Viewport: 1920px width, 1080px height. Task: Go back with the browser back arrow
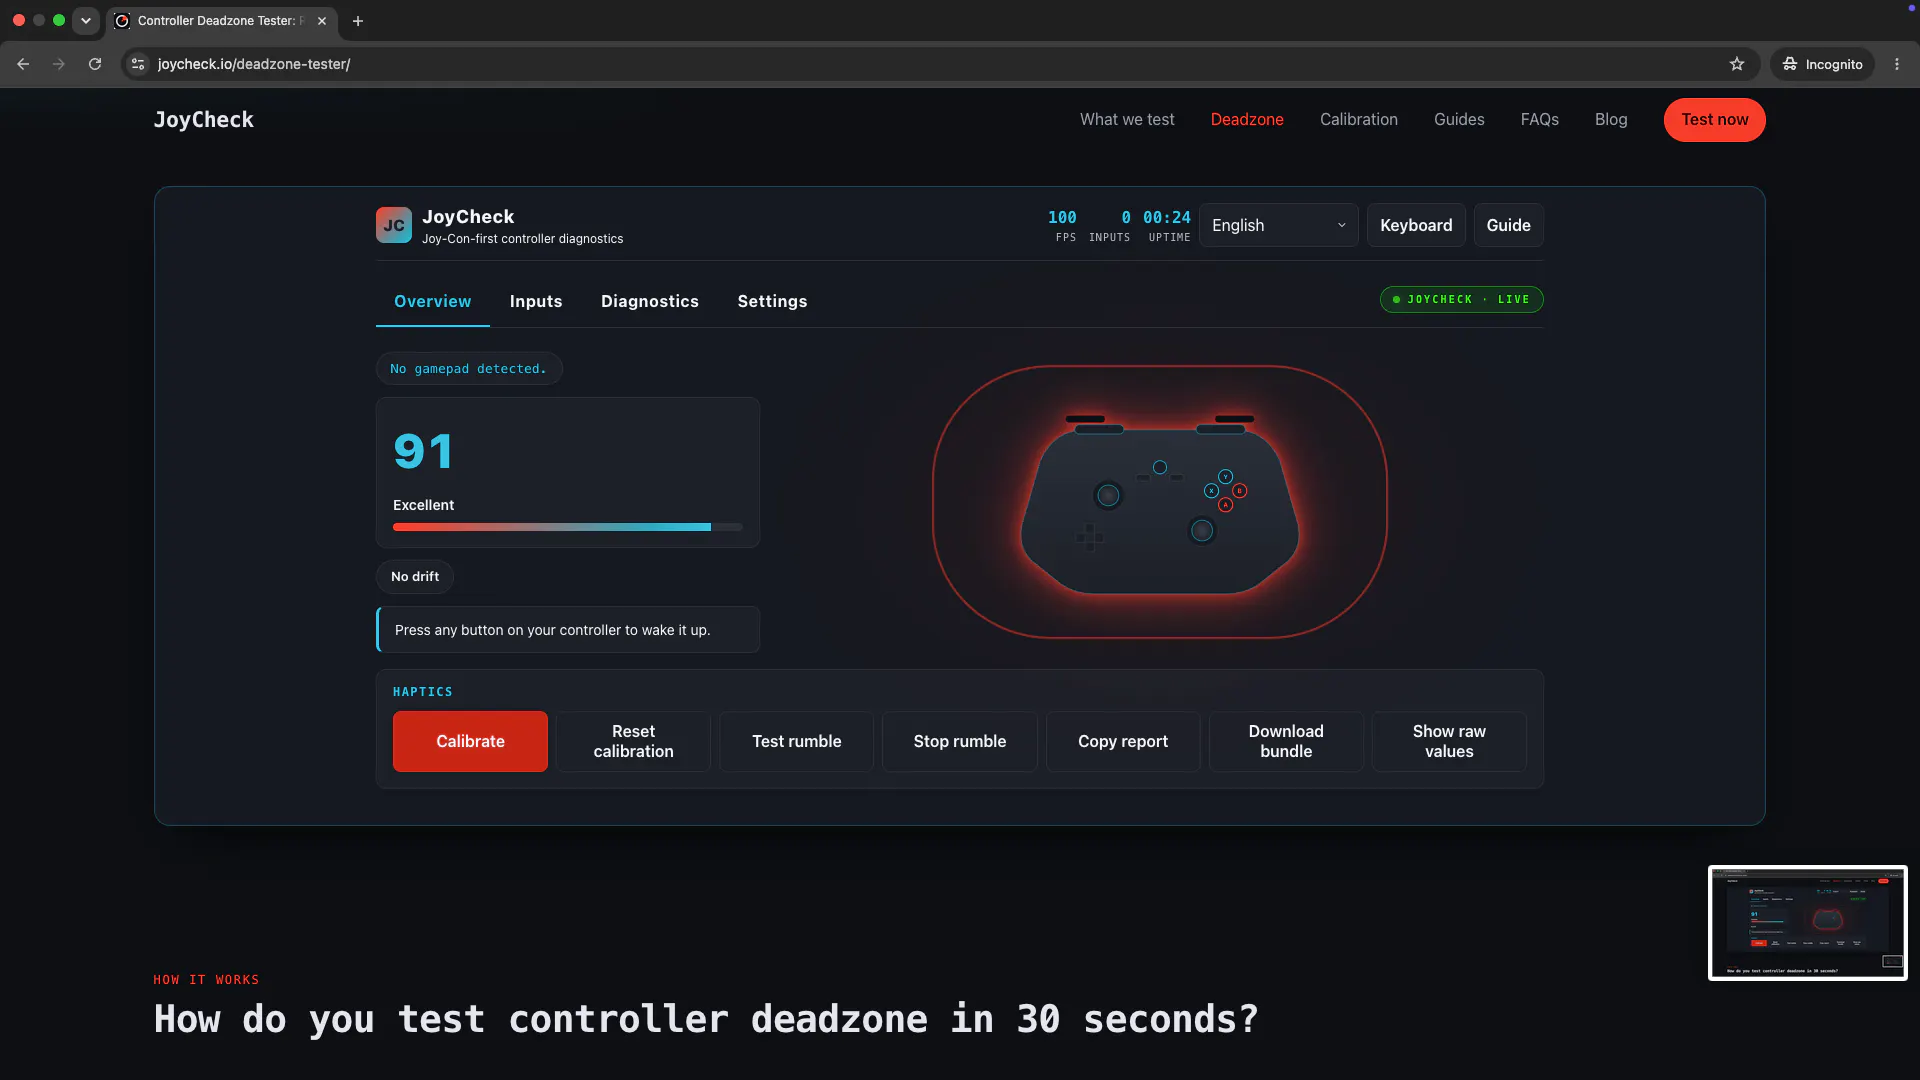coord(23,64)
